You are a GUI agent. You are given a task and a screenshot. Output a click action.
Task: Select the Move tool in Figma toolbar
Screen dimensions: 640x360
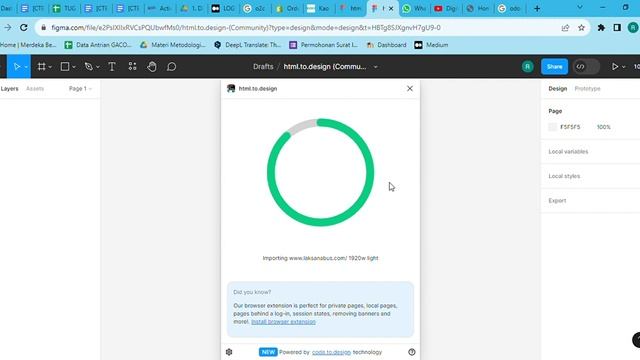click(x=17, y=67)
